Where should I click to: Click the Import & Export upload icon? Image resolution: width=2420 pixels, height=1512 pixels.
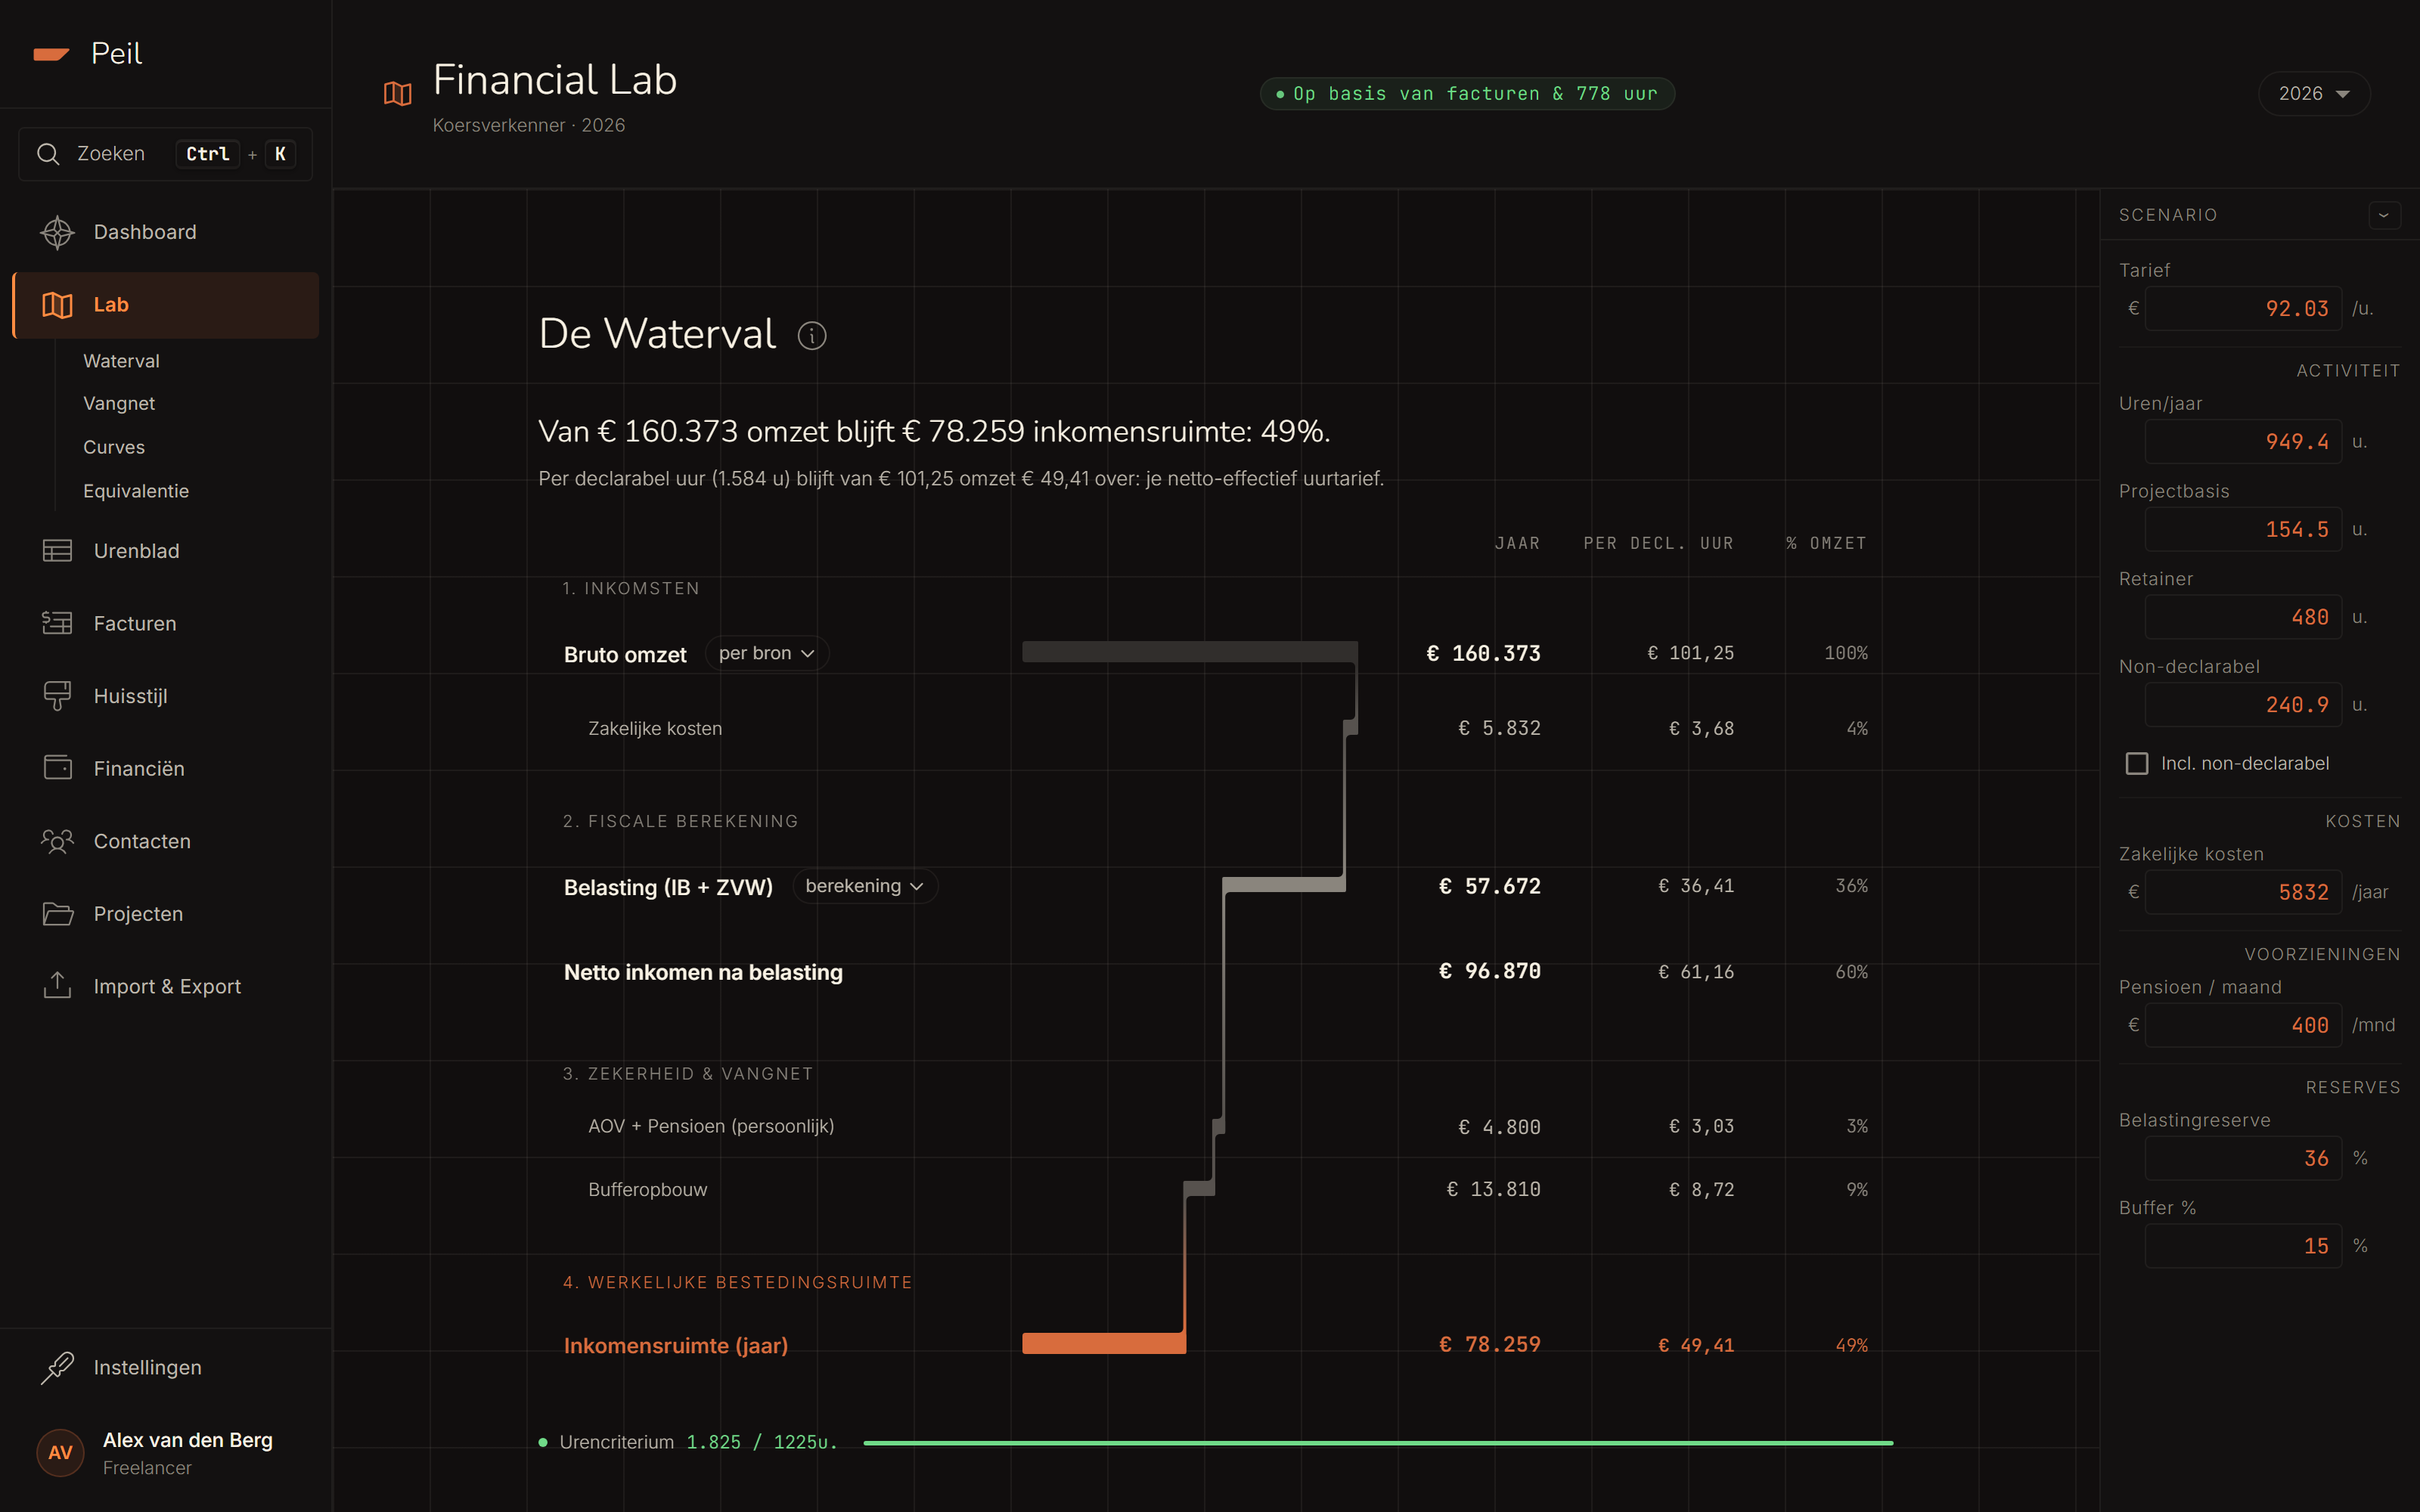57,986
